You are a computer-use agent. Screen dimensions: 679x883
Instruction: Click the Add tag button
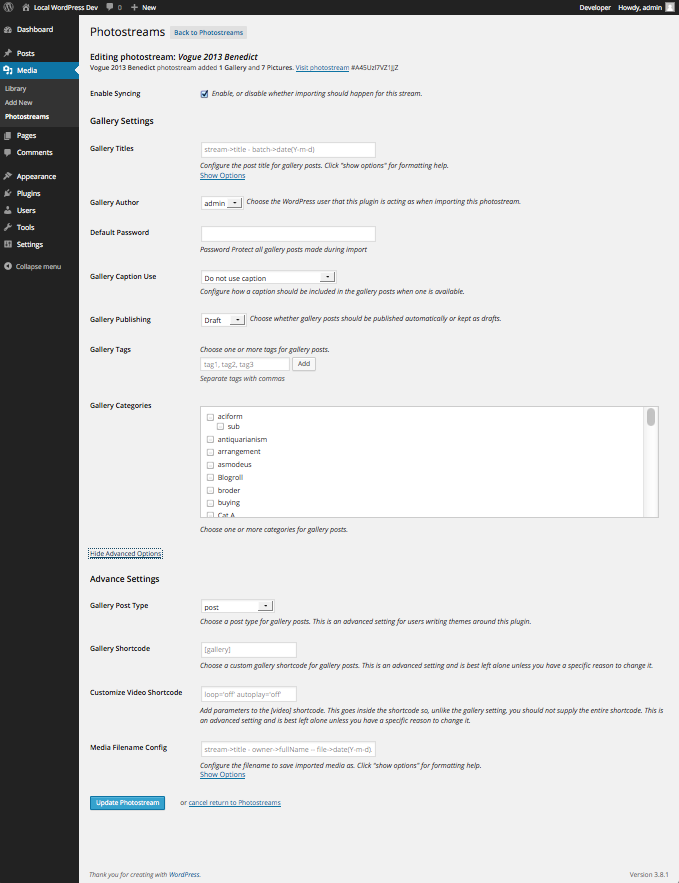pyautogui.click(x=304, y=364)
